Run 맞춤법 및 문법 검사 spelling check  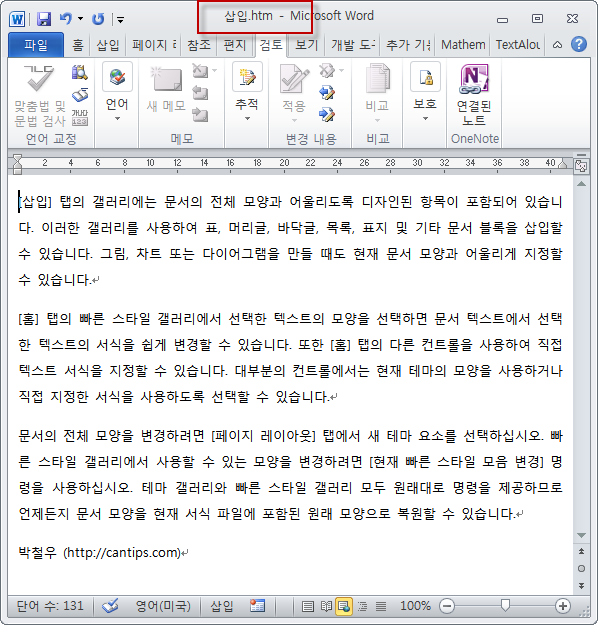point(40,96)
